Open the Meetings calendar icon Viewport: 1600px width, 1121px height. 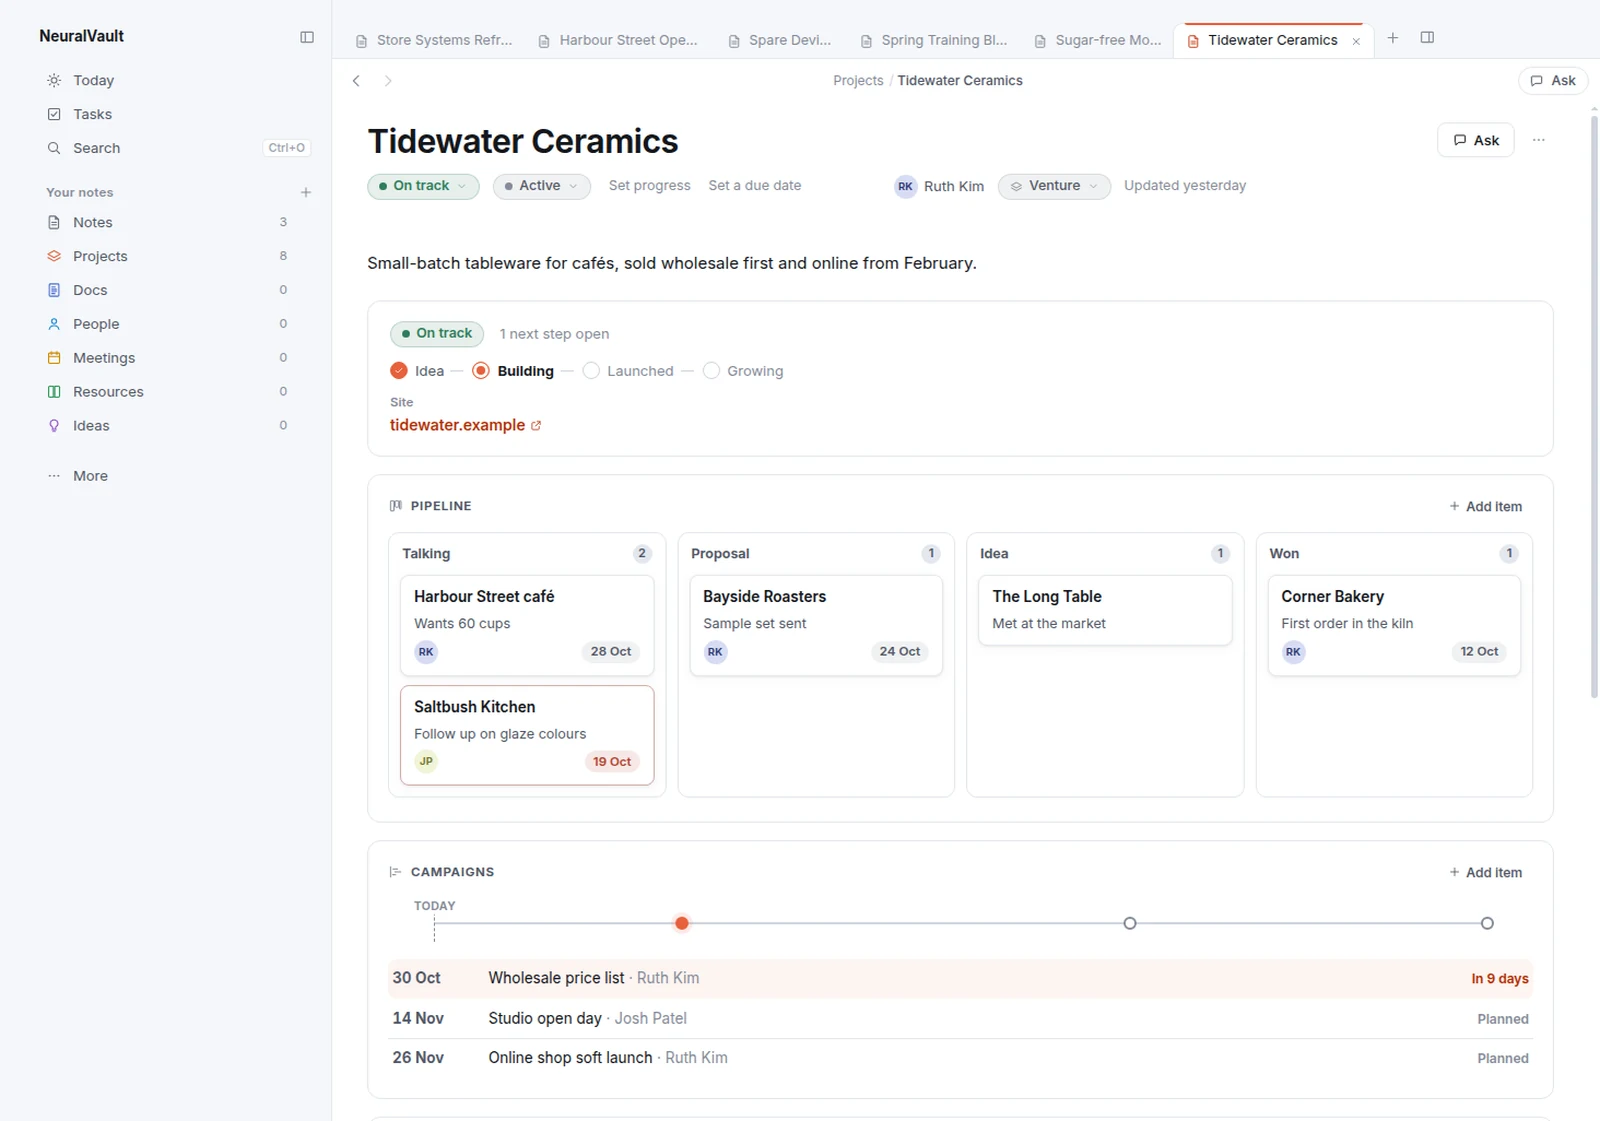[x=54, y=358]
